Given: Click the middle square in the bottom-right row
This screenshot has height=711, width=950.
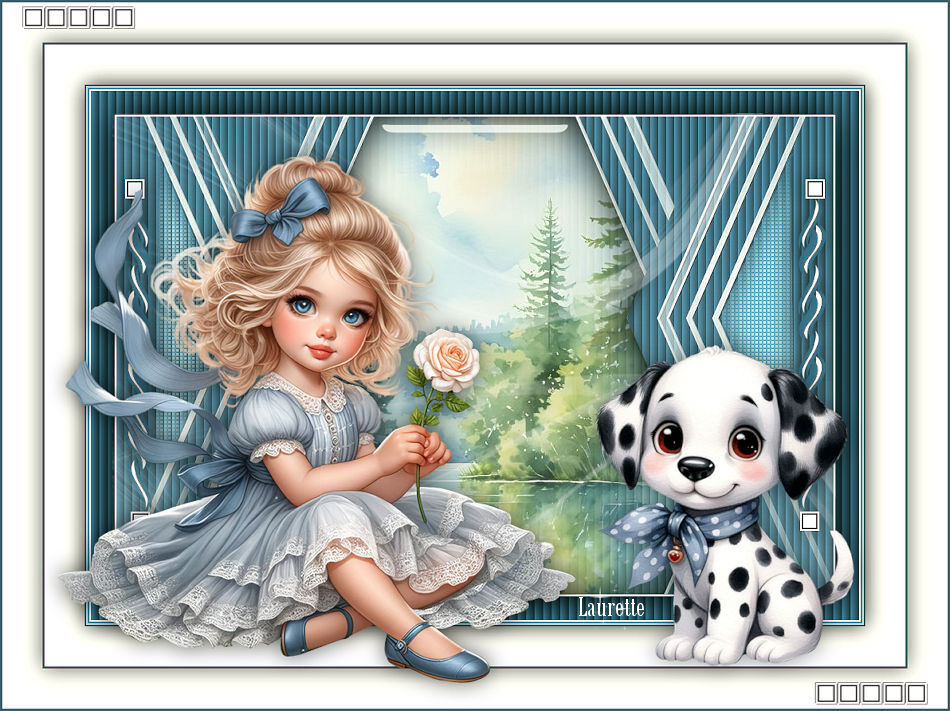Looking at the screenshot, I should pos(871,692).
